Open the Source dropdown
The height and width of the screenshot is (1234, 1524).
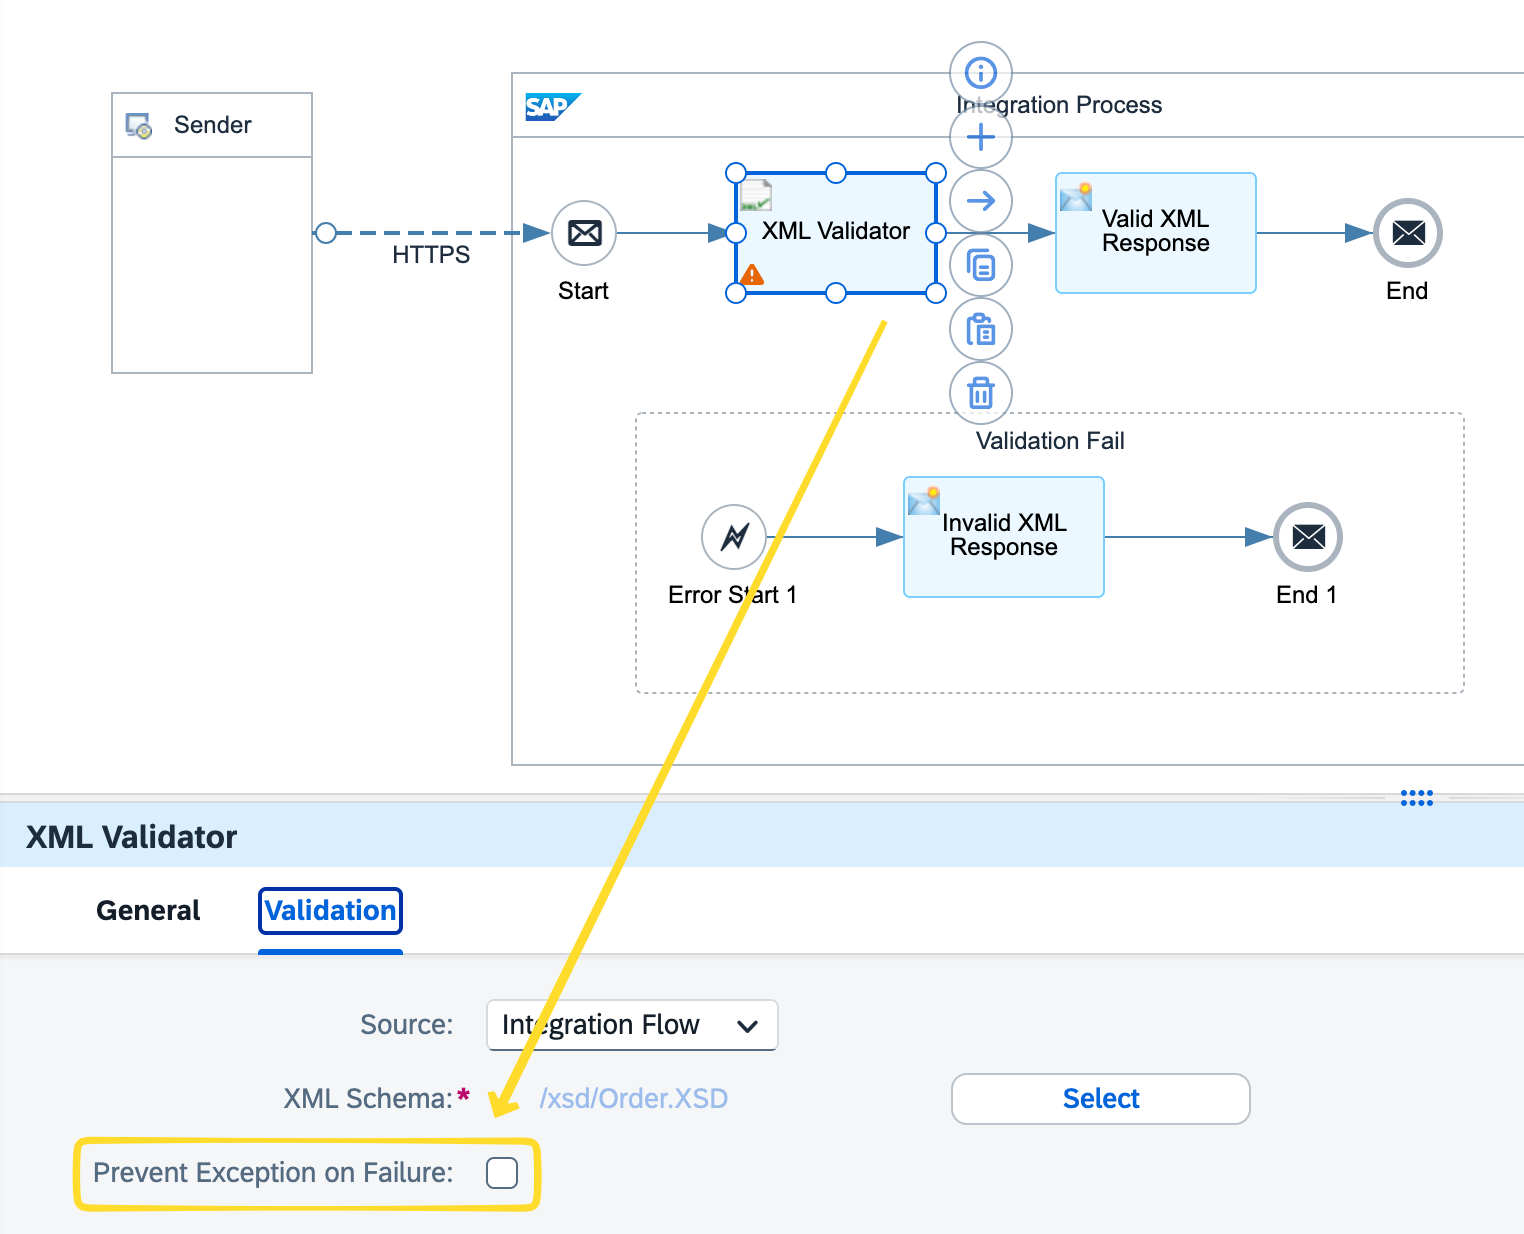631,1025
